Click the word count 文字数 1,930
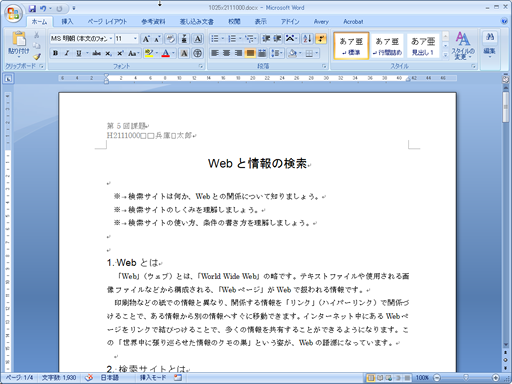The height and width of the screenshot is (384, 512). (59, 378)
